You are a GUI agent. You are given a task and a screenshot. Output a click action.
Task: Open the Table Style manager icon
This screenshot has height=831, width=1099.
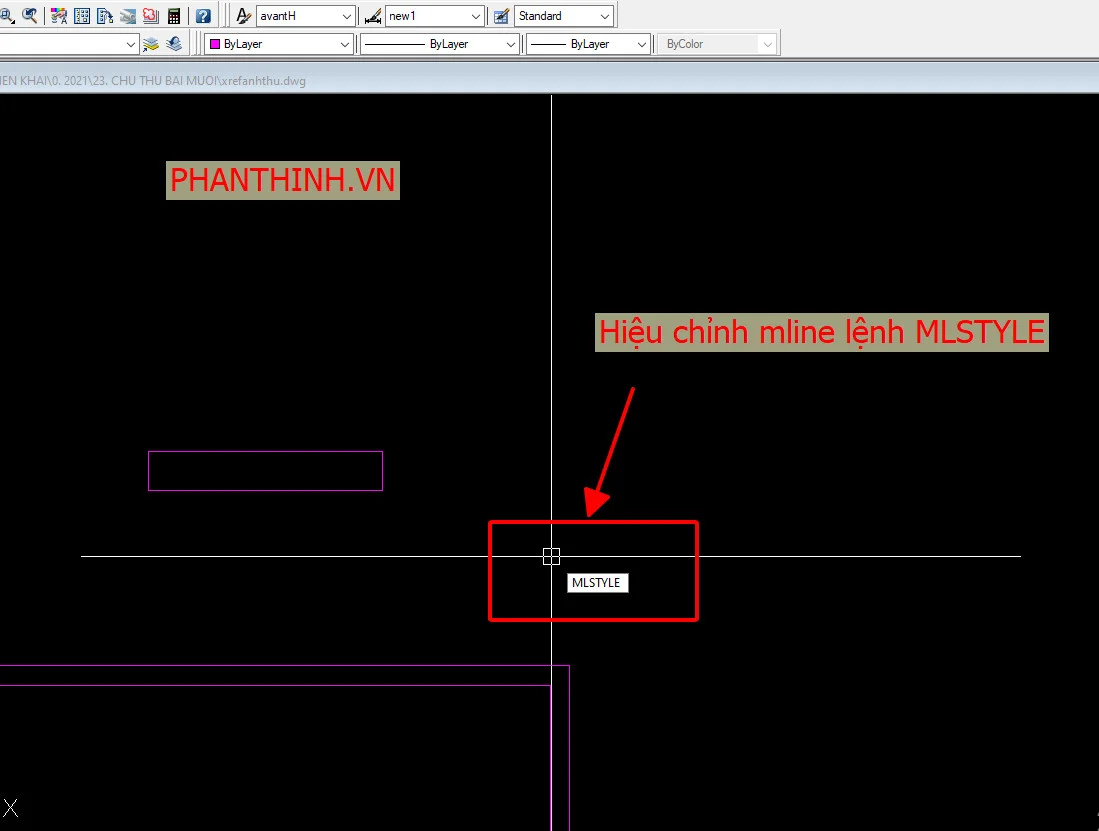[x=501, y=15]
